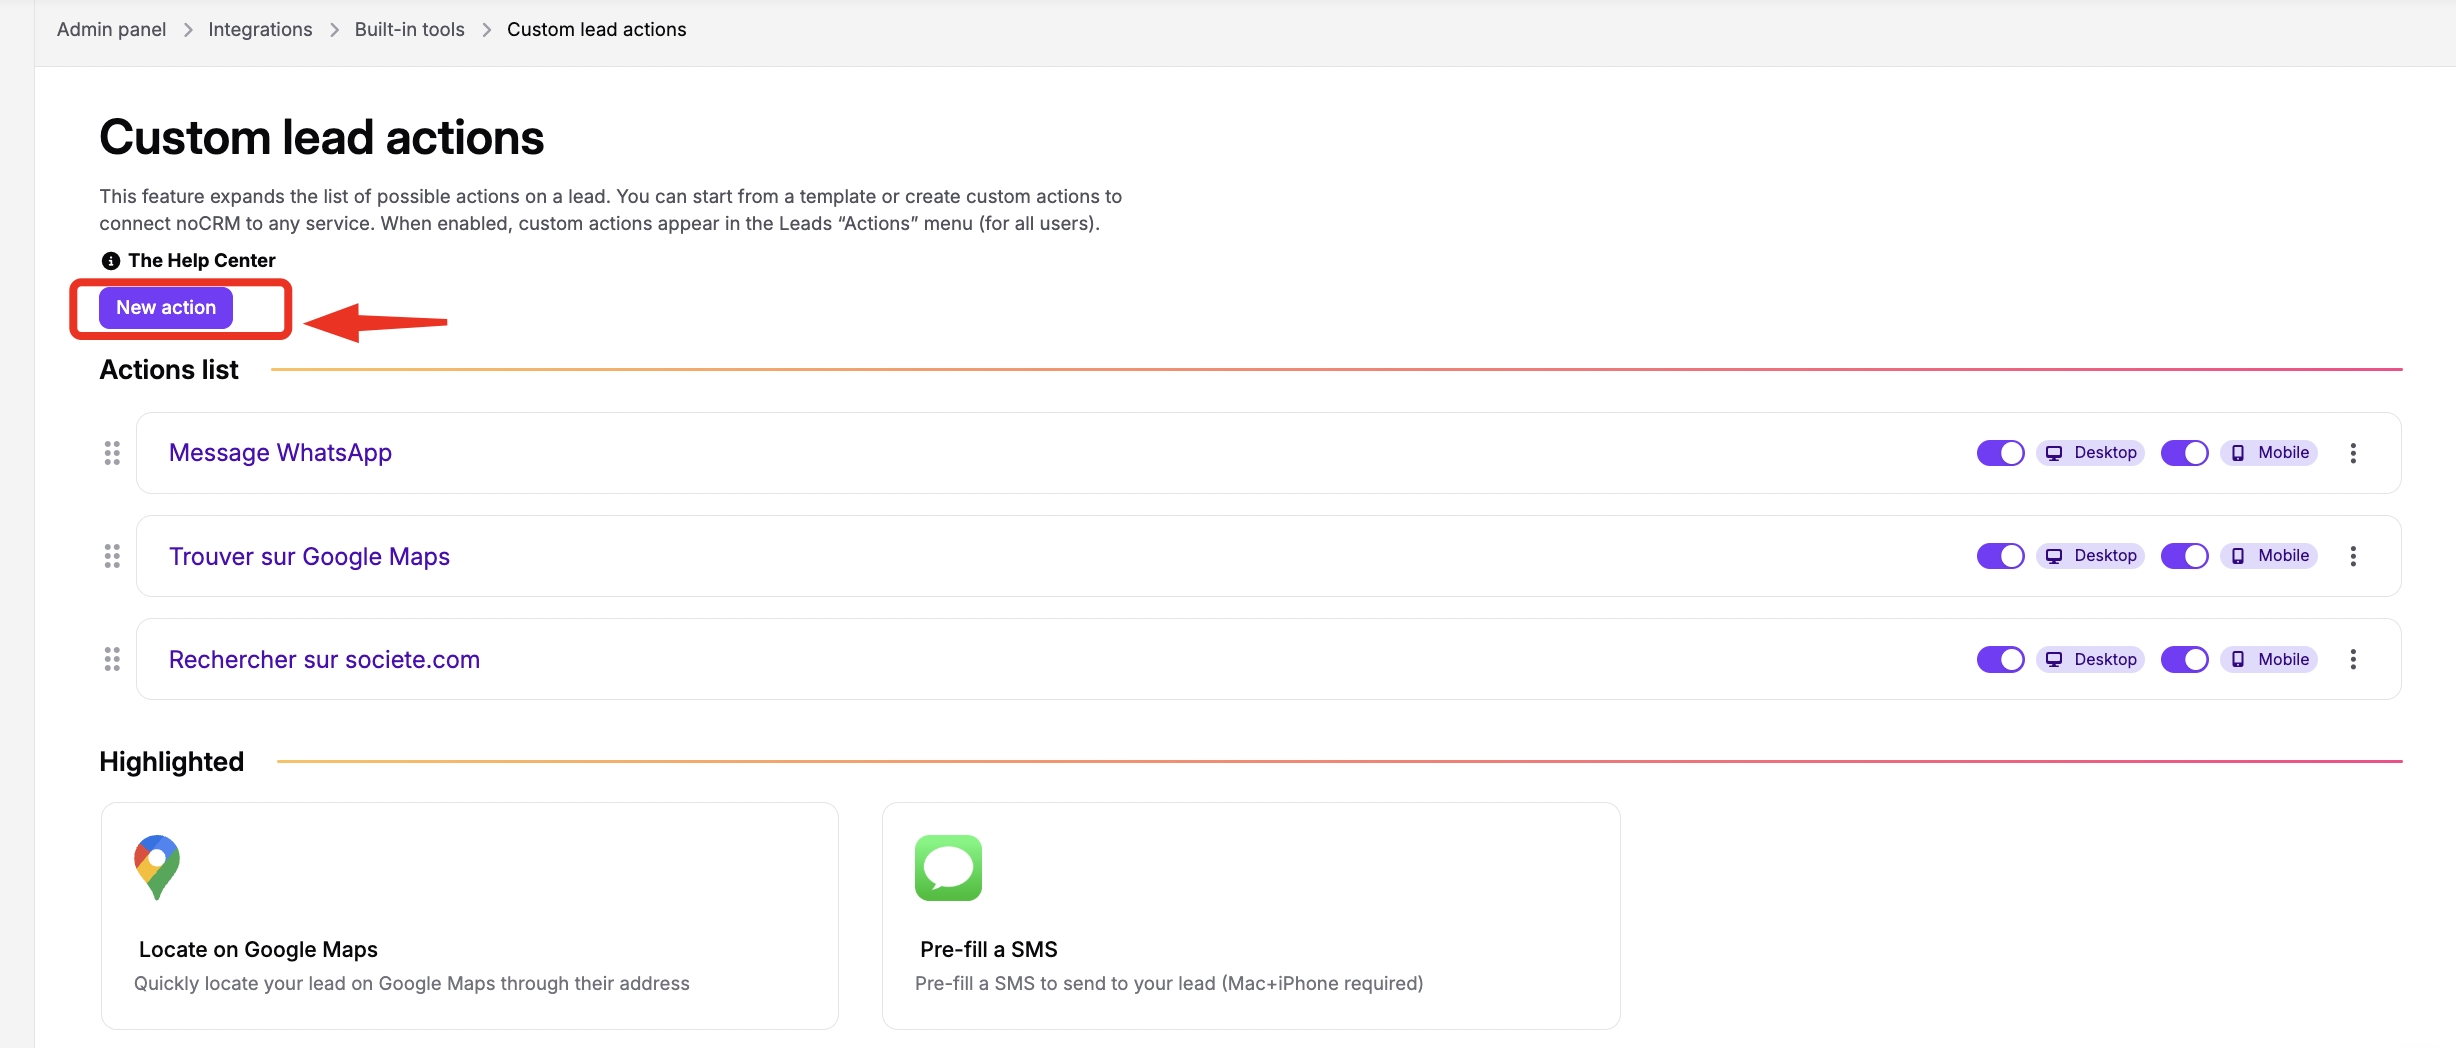The width and height of the screenshot is (2456, 1048).
Task: Open more options for Trouver sur Google Maps
Action: point(2353,556)
